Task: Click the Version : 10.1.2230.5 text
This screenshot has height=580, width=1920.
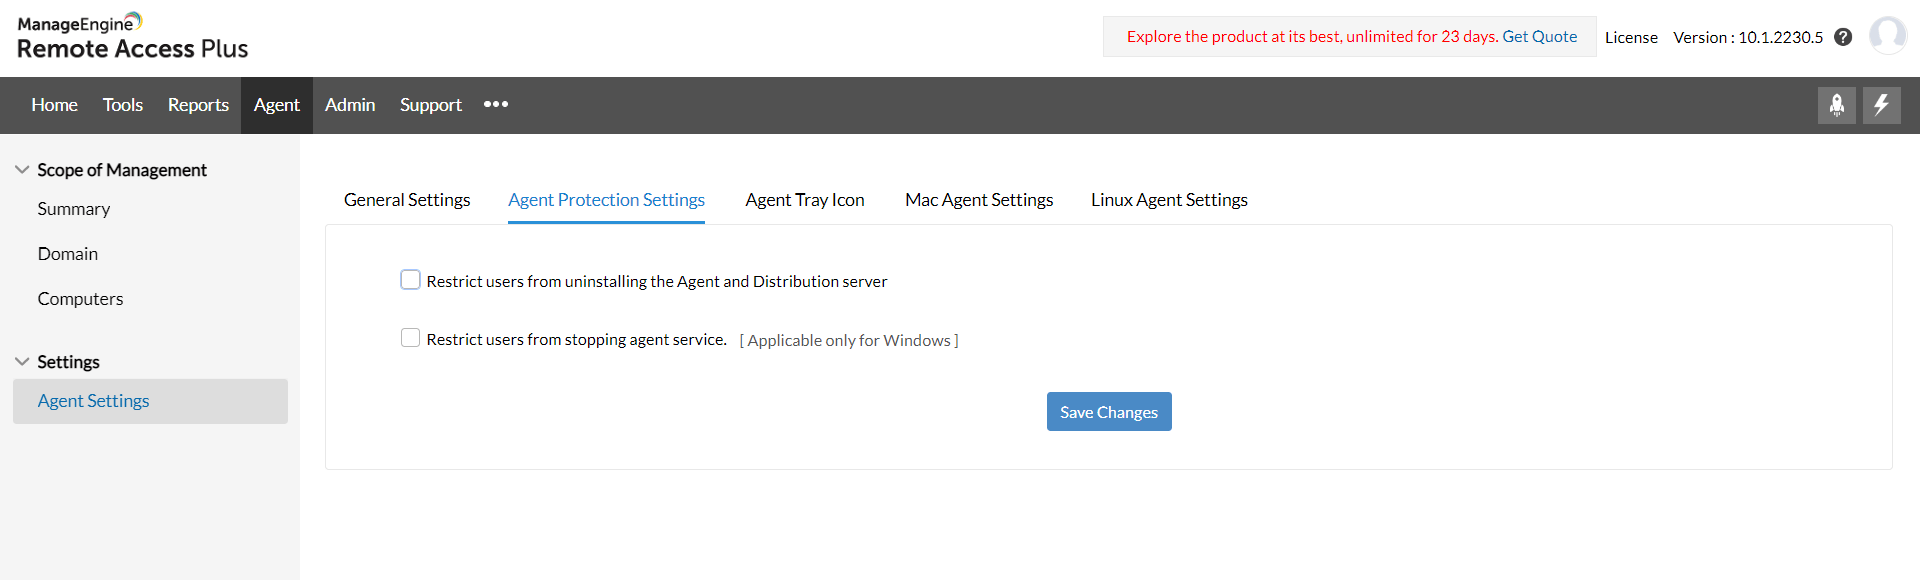Action: click(1748, 37)
